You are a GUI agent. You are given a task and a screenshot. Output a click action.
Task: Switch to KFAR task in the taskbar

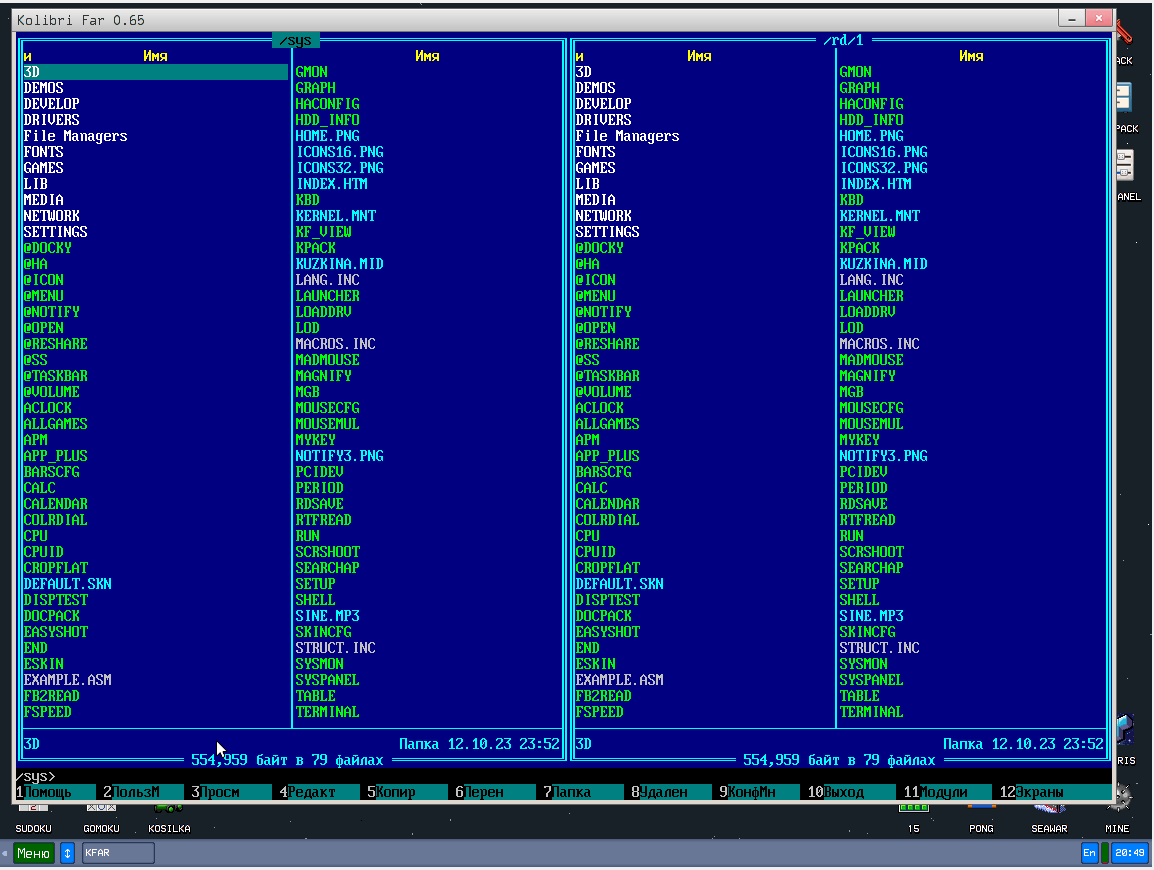[118, 853]
